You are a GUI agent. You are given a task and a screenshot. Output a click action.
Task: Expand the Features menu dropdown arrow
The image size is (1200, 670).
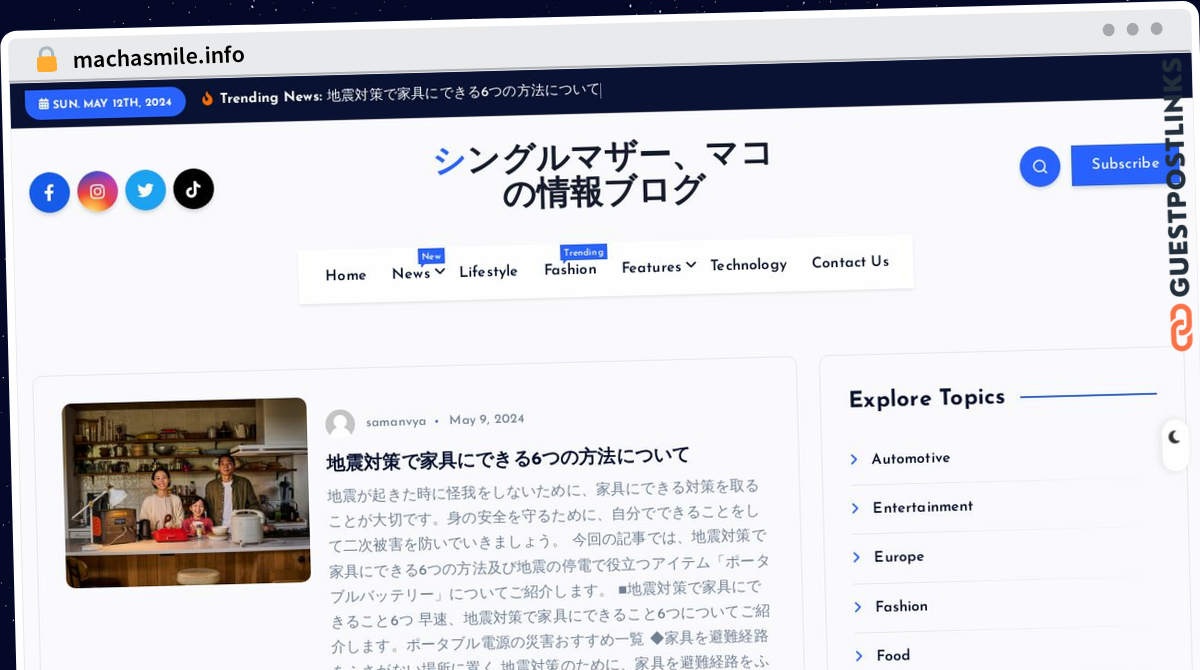click(x=690, y=265)
